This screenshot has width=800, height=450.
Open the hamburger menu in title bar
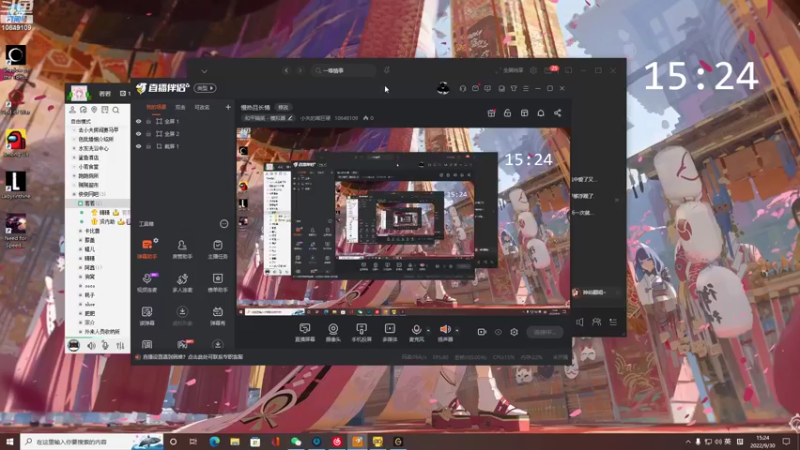tap(526, 88)
